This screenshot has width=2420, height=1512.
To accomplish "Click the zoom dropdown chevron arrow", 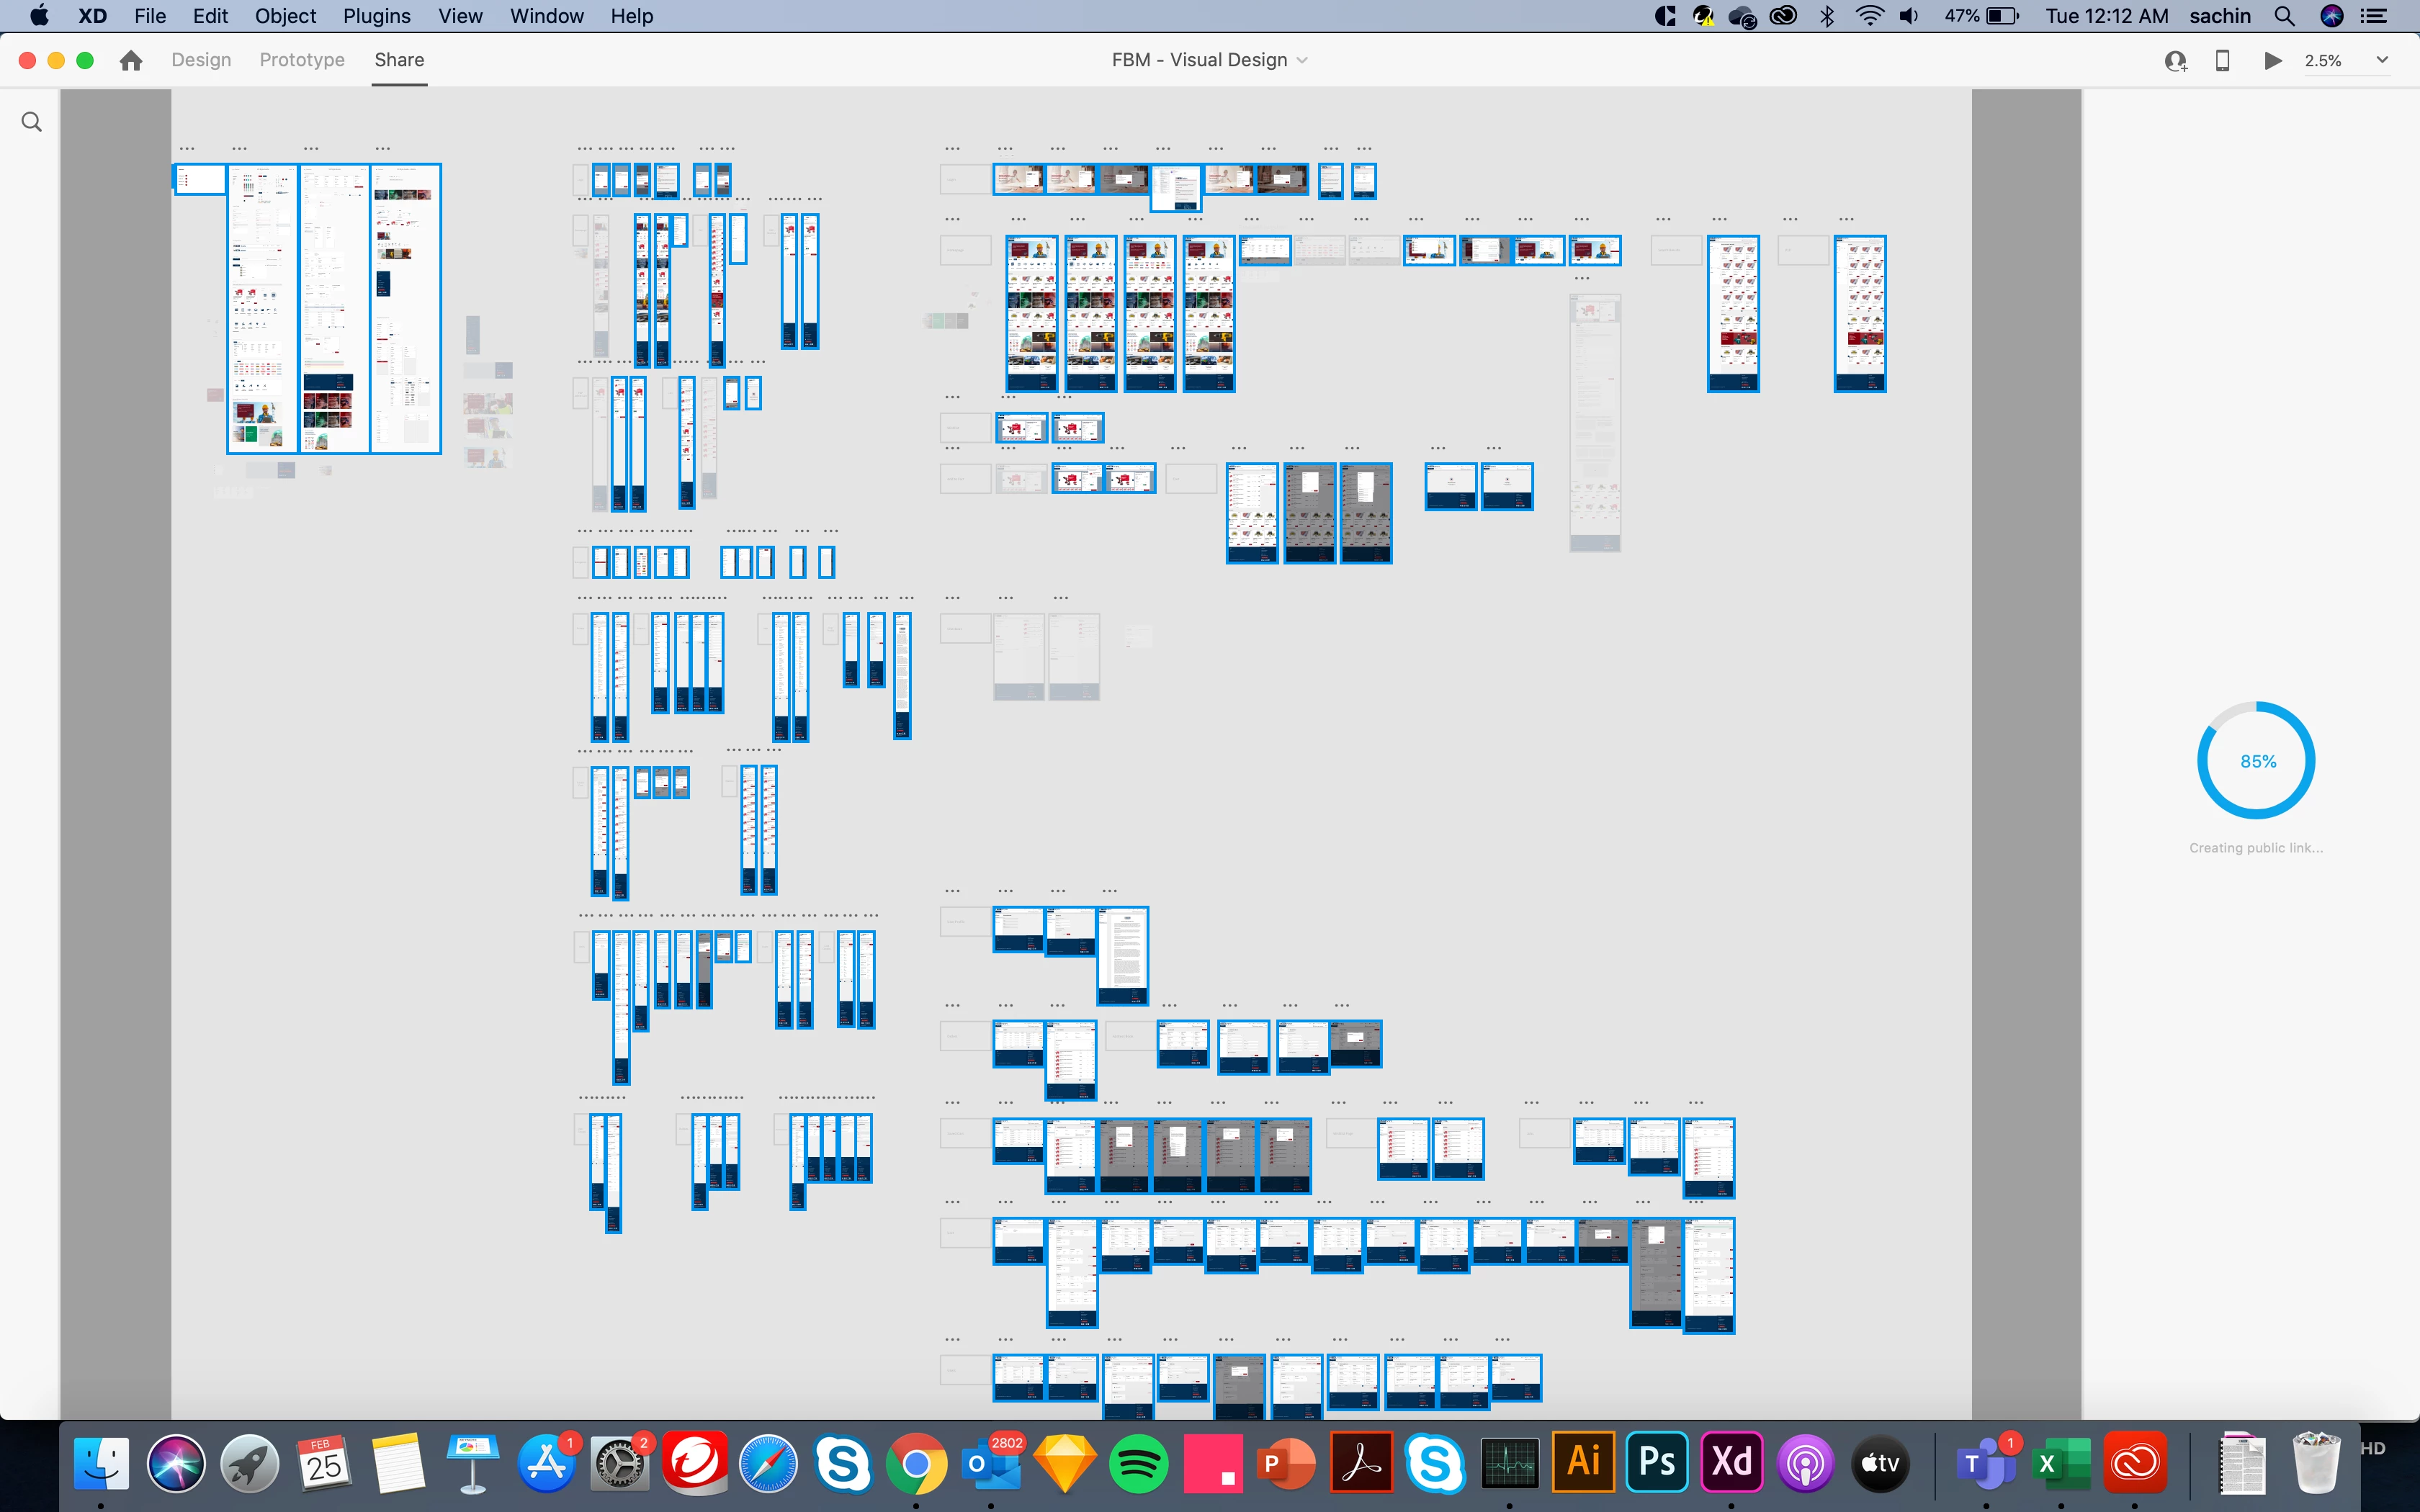I will [2382, 60].
